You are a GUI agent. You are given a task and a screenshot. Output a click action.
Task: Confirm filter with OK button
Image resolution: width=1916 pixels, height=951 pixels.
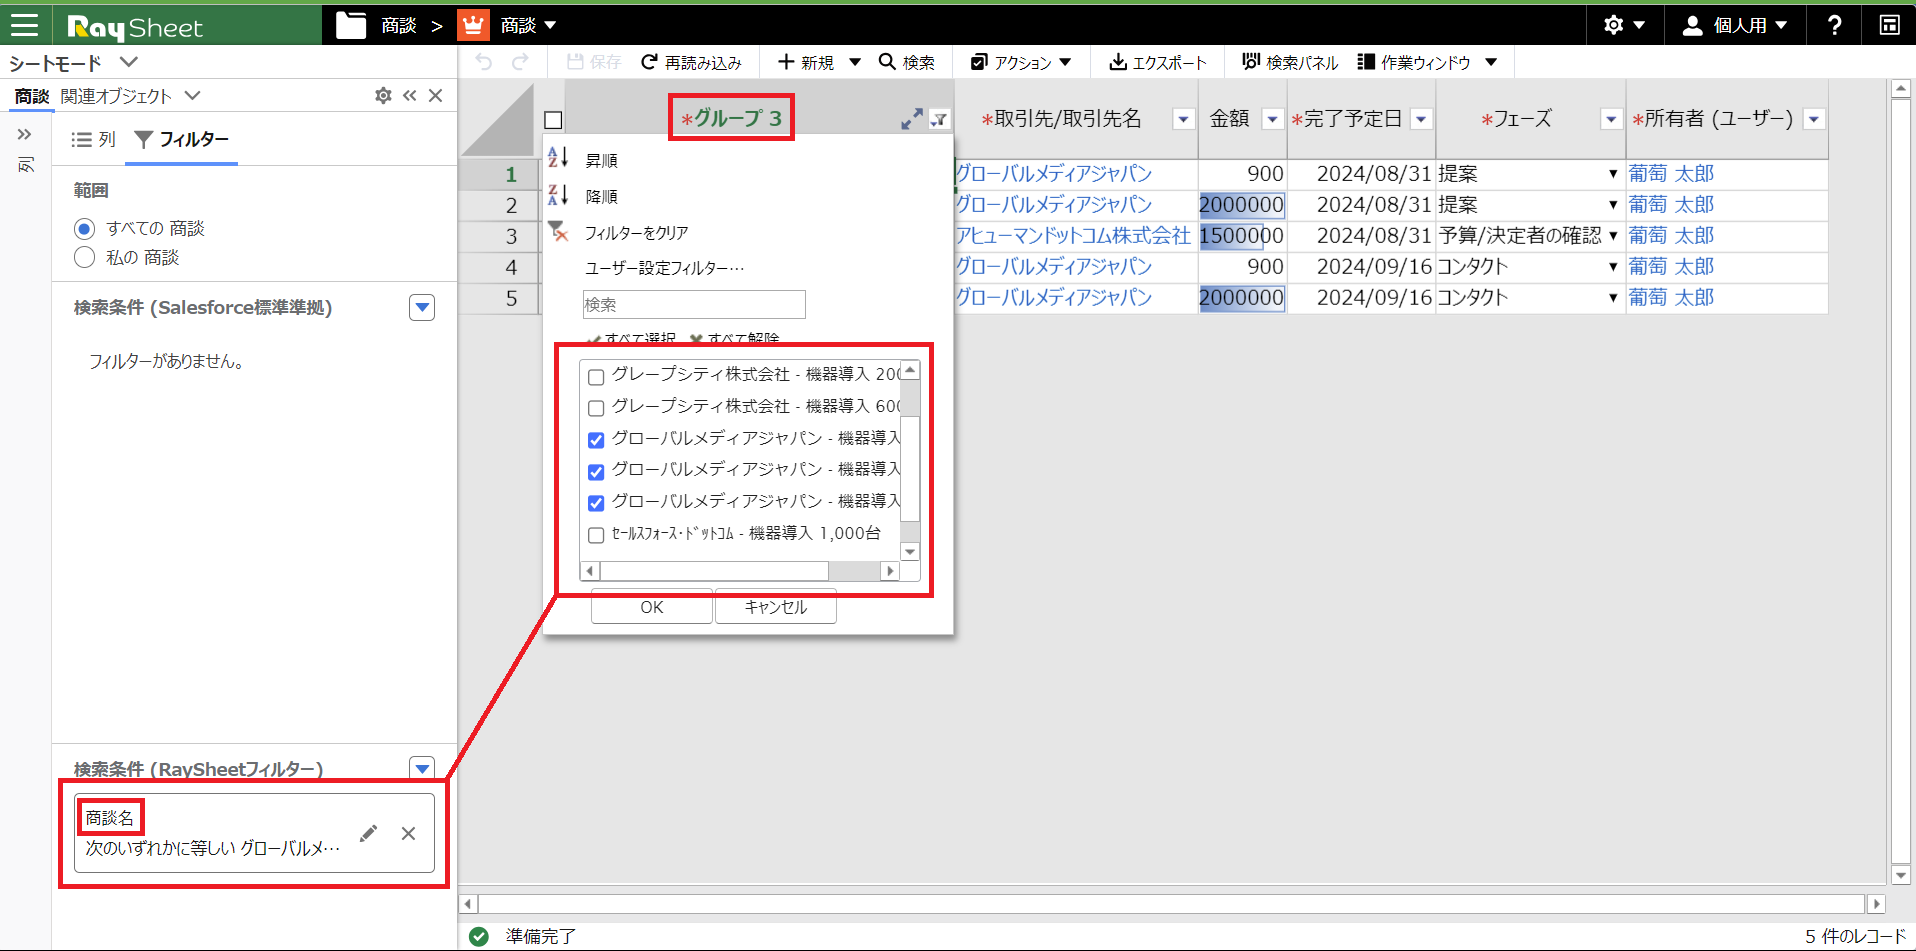pos(652,607)
